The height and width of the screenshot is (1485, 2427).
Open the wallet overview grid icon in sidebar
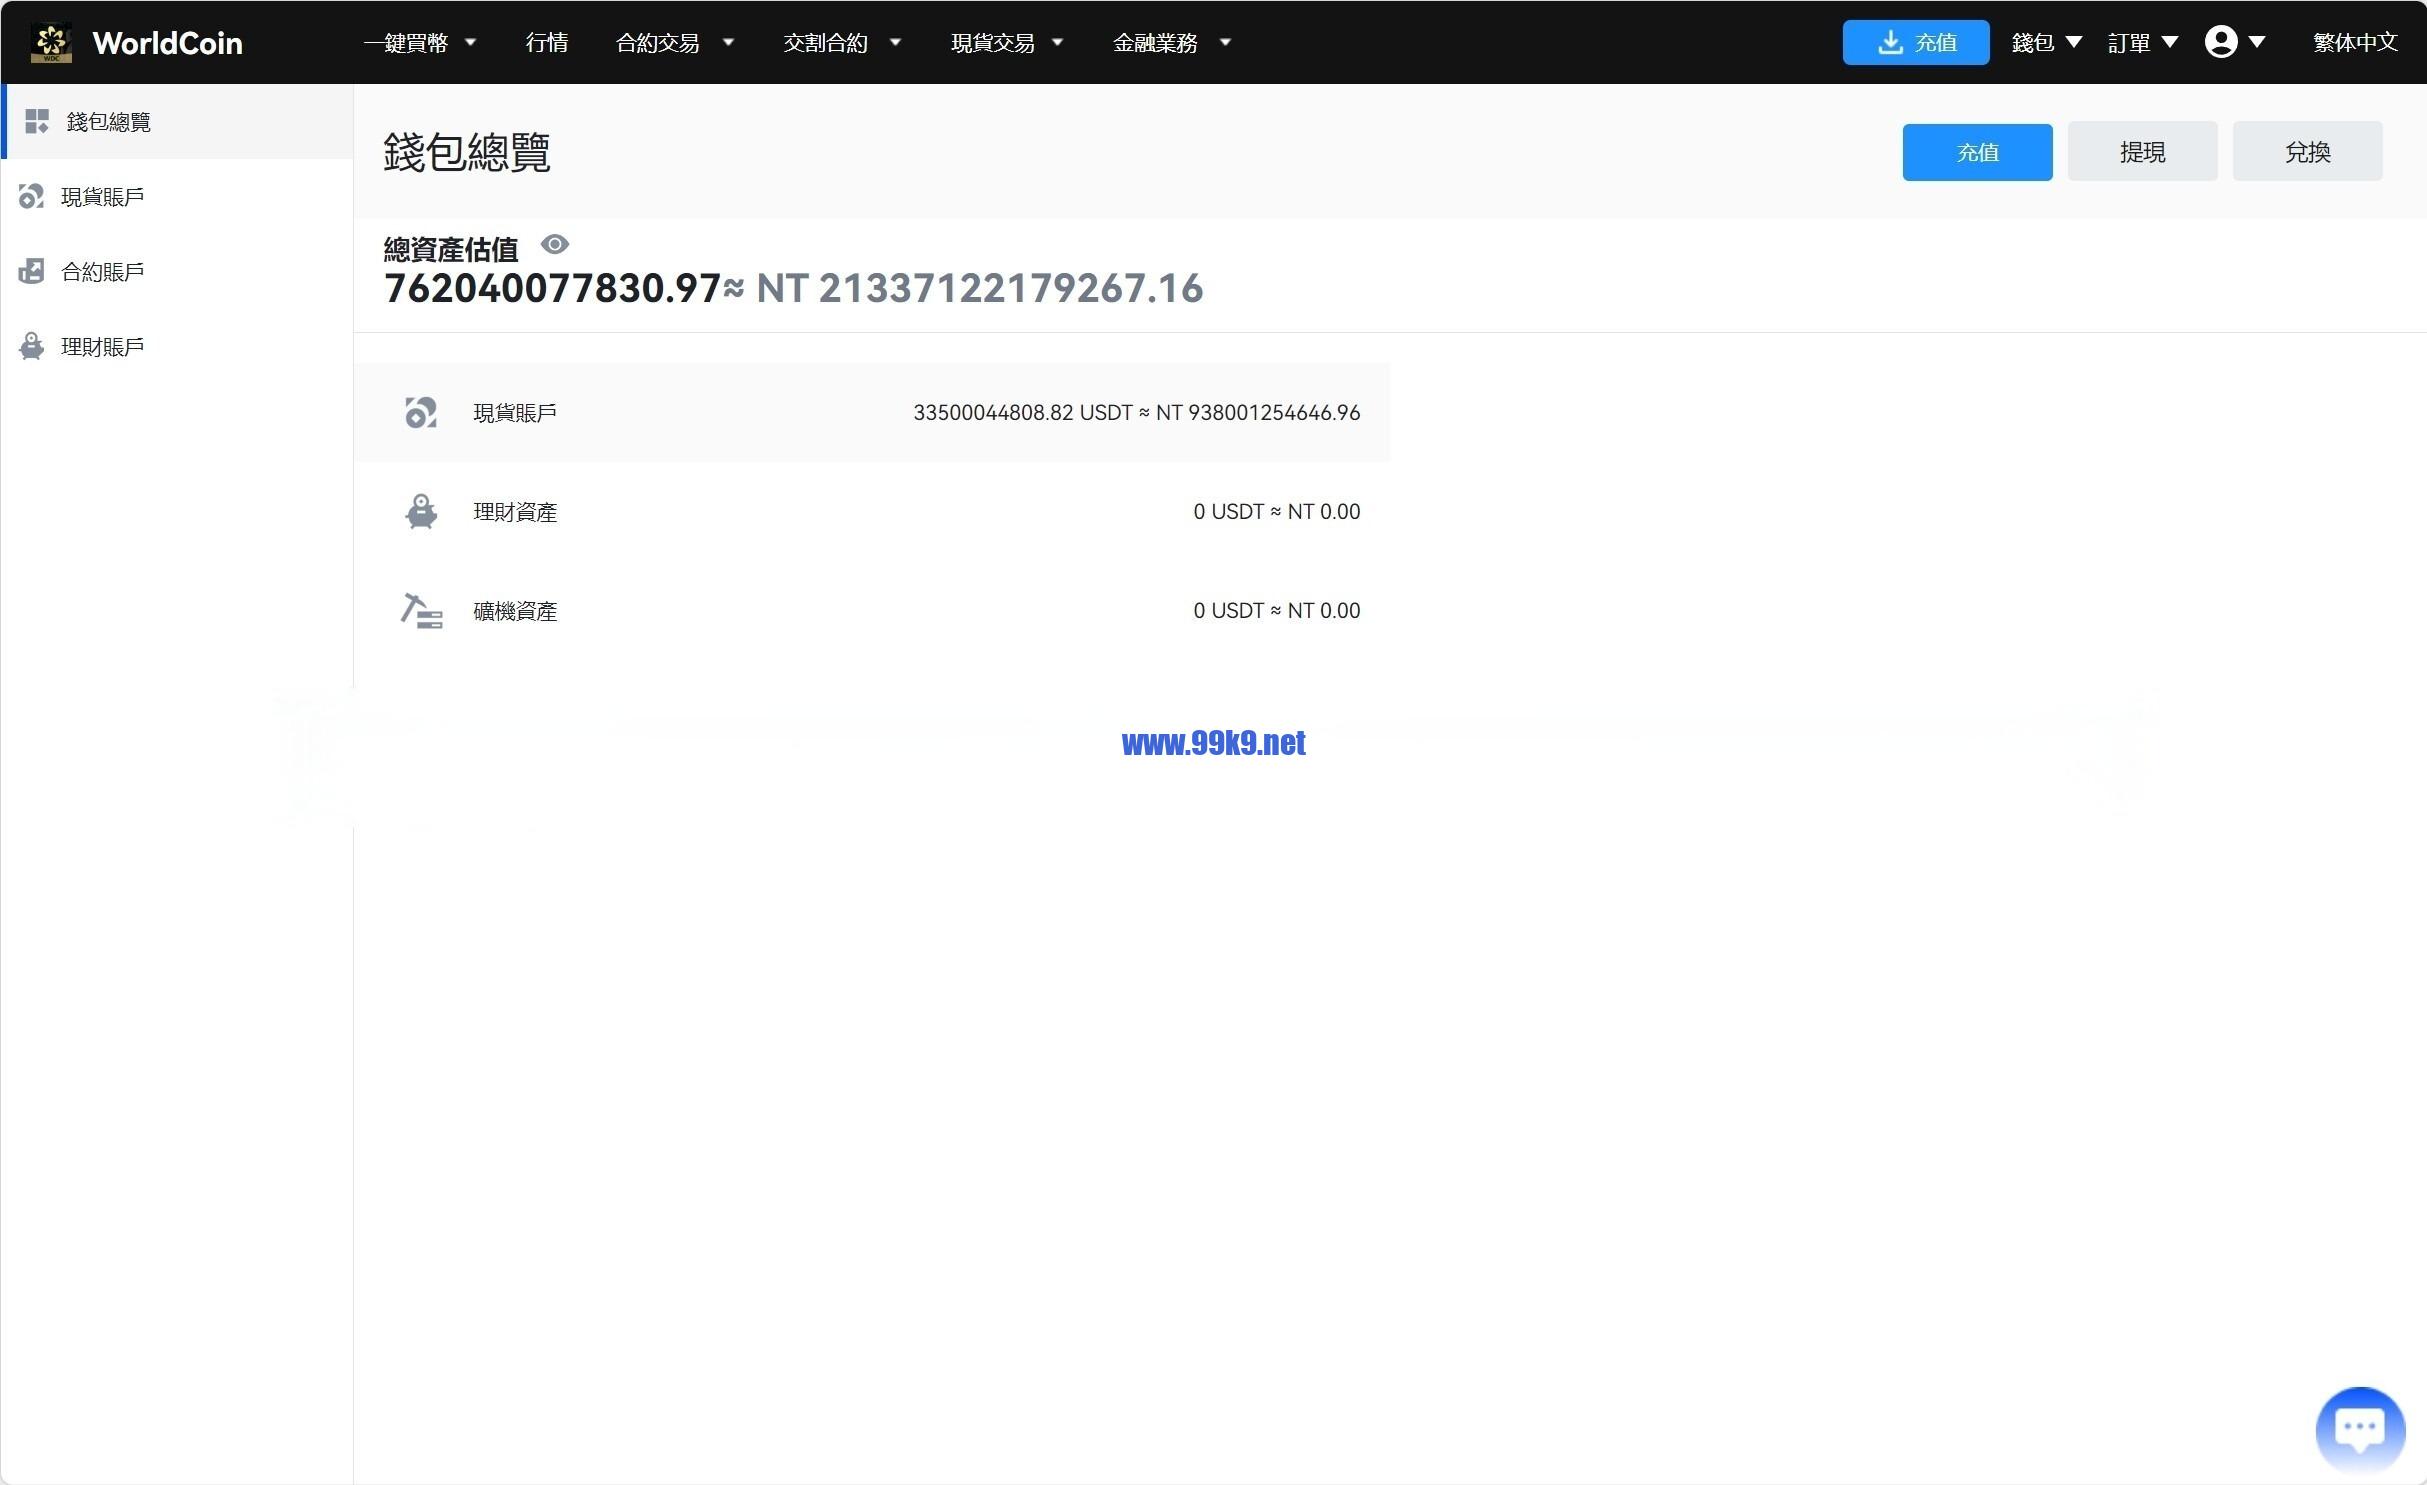pos(37,121)
